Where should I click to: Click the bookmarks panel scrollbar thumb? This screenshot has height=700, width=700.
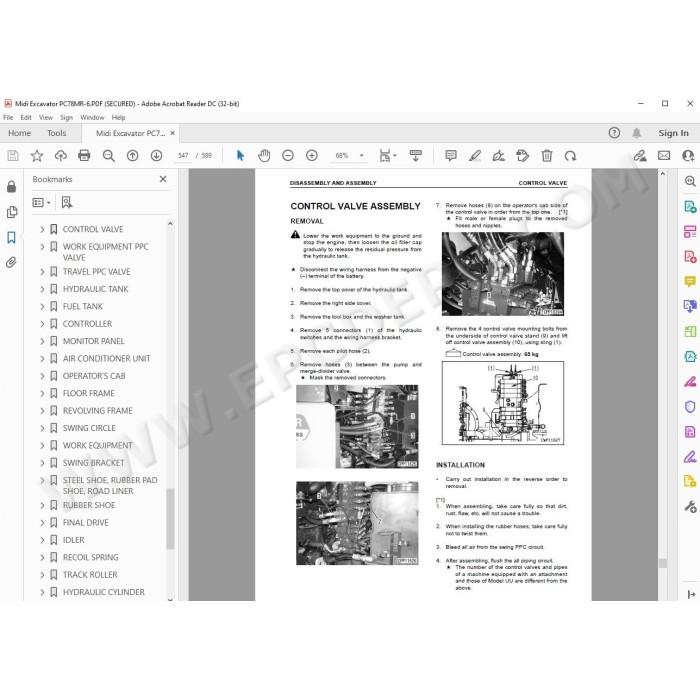pos(170,518)
